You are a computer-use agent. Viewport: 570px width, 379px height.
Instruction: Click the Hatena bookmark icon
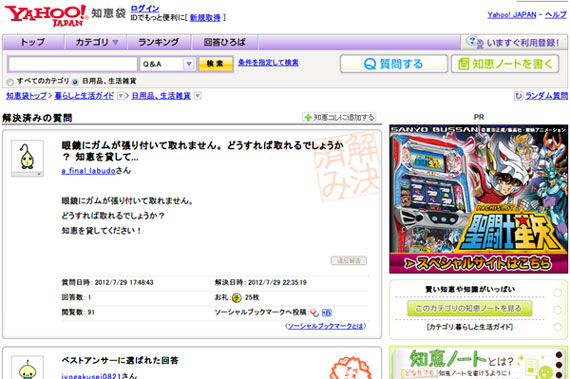[x=326, y=313]
